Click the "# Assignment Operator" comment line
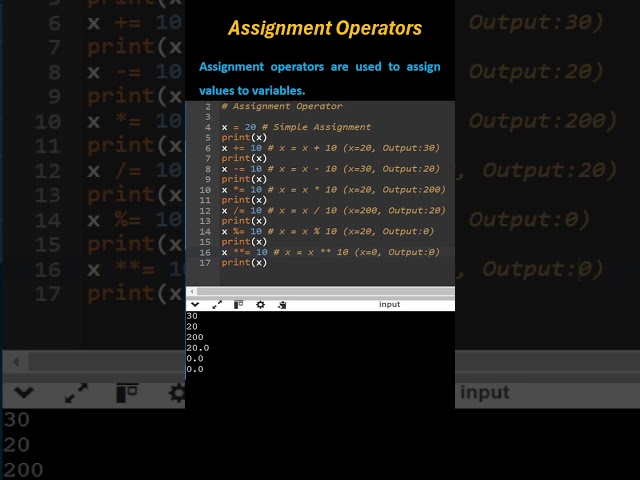Image resolution: width=640 pixels, height=480 pixels. click(x=282, y=107)
